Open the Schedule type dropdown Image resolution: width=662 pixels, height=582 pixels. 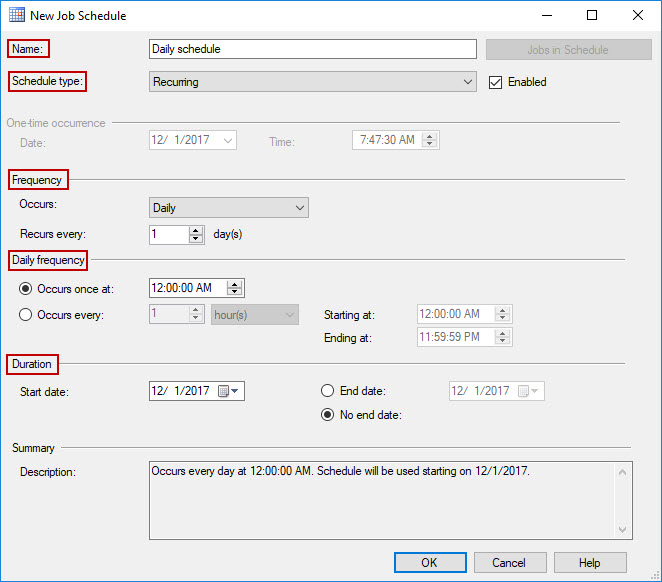pos(313,82)
